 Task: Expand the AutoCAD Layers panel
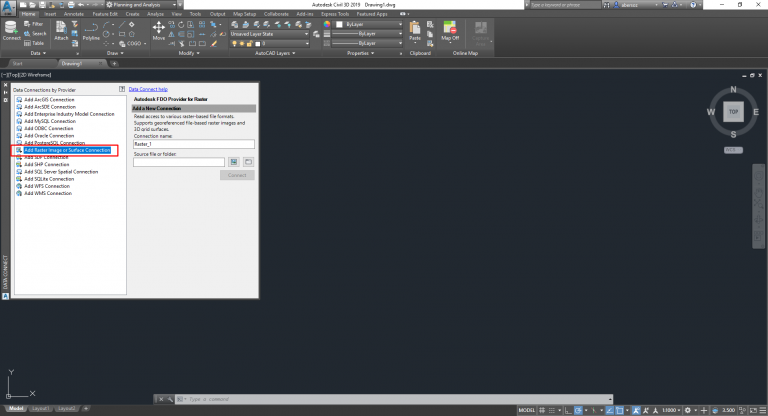pos(275,53)
